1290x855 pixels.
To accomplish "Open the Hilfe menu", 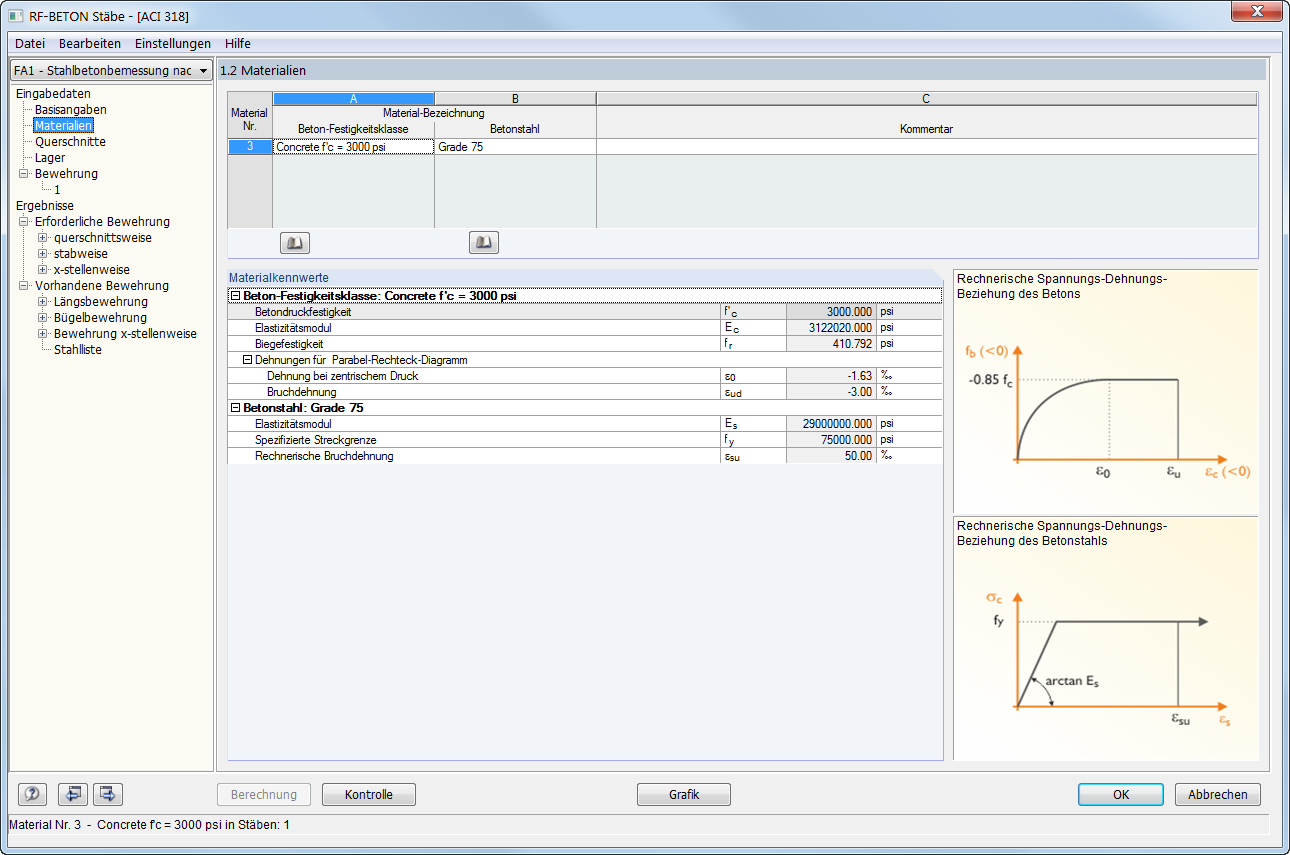I will pyautogui.click(x=238, y=44).
